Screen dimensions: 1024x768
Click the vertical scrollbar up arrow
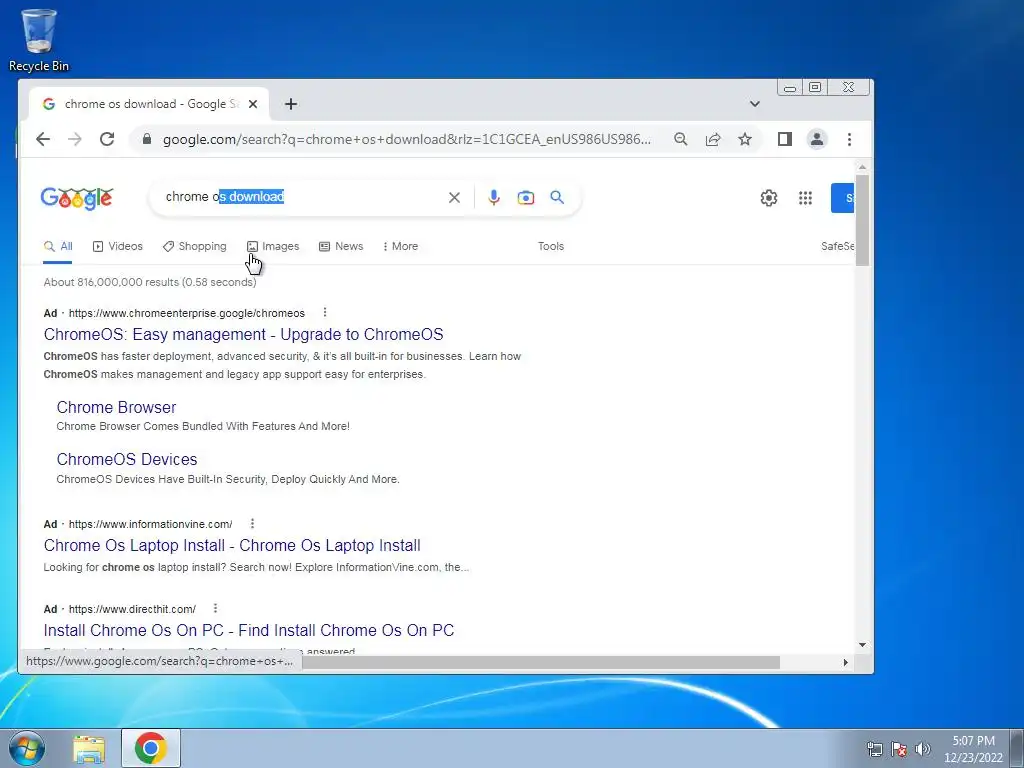(862, 167)
